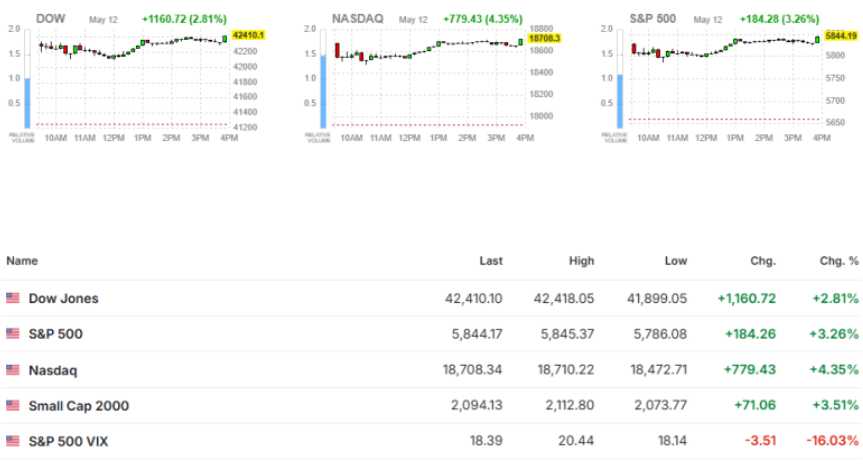This screenshot has width=863, height=465.
Task: Click yellow 42410.1 price label on DOW chart
Action: tap(248, 35)
